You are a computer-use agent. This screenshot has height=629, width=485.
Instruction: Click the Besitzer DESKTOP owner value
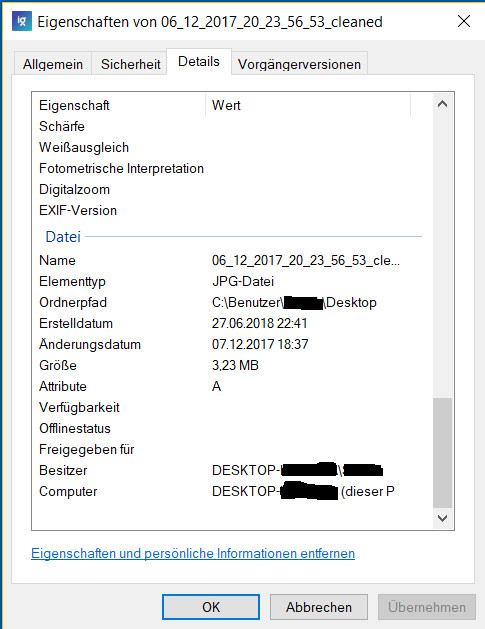297,470
